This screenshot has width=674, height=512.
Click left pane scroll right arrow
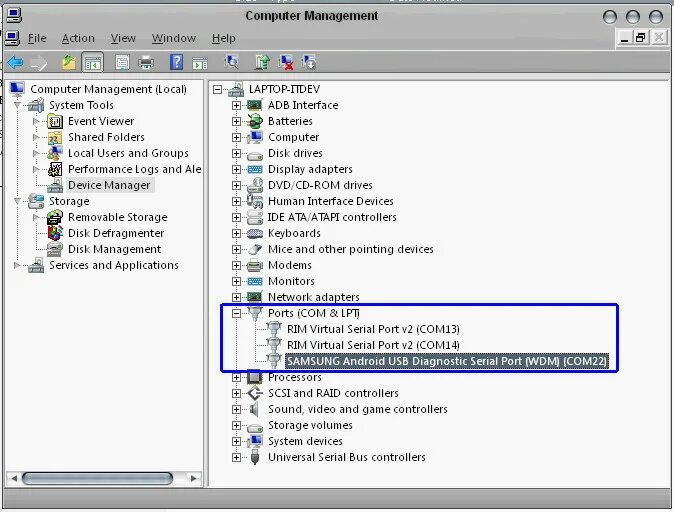tap(193, 478)
